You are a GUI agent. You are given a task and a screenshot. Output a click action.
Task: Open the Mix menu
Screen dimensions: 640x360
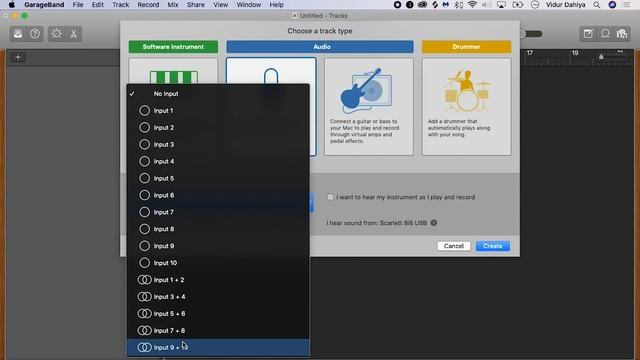(x=173, y=5)
